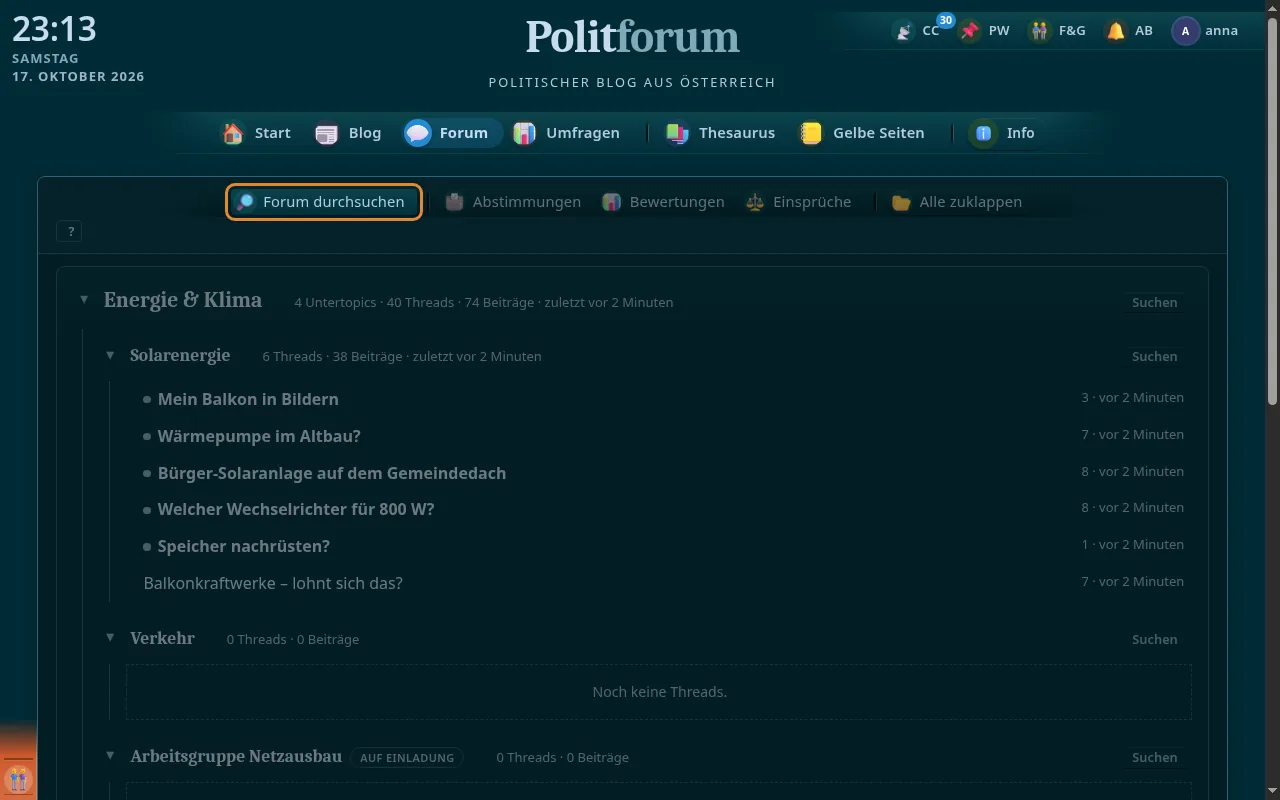The height and width of the screenshot is (800, 1280).
Task: Click the Alle zuklappen folder icon
Action: click(x=902, y=202)
